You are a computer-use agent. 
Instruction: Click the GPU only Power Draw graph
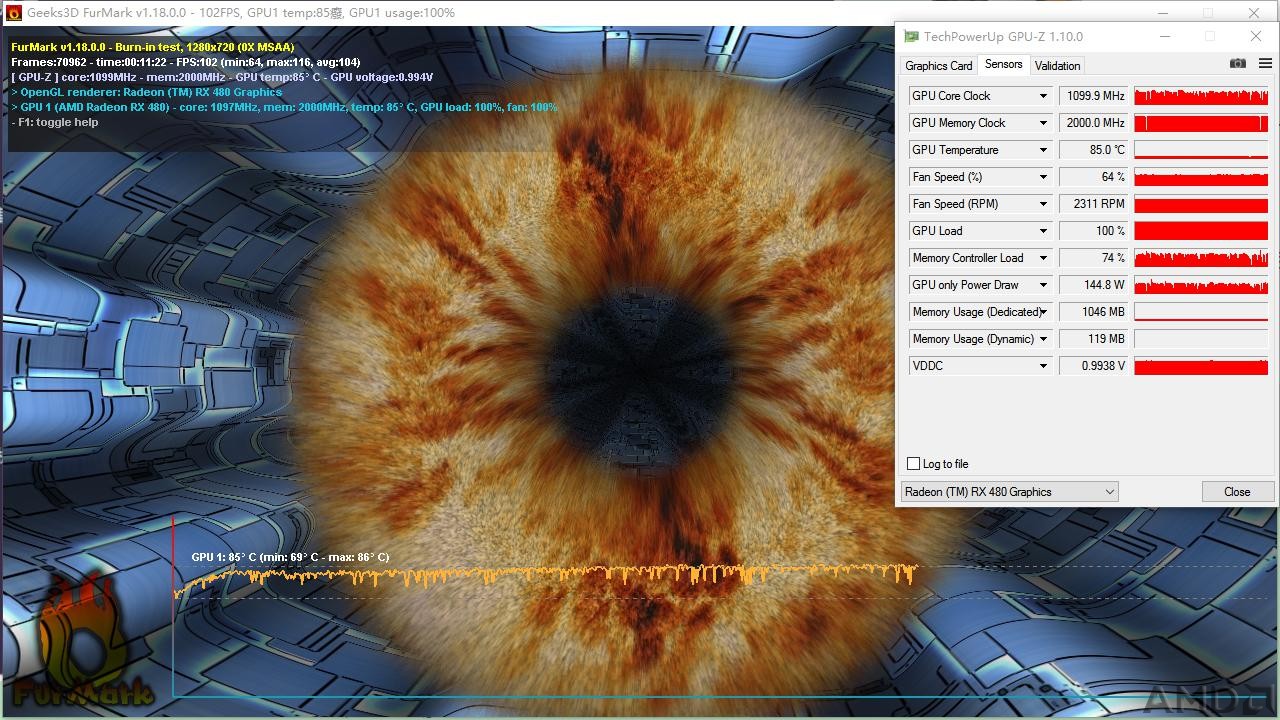tap(1201, 285)
